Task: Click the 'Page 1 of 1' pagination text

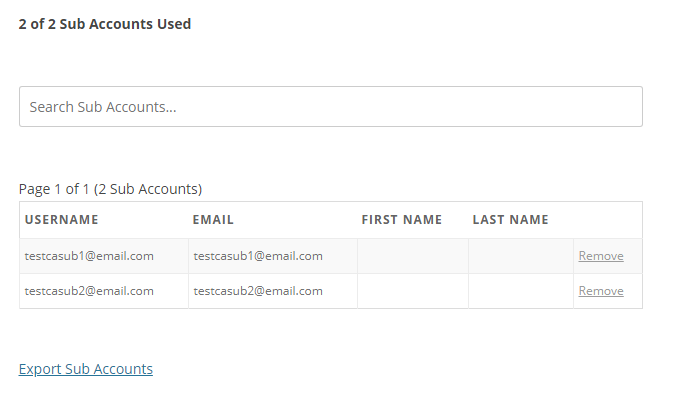Action: point(54,189)
